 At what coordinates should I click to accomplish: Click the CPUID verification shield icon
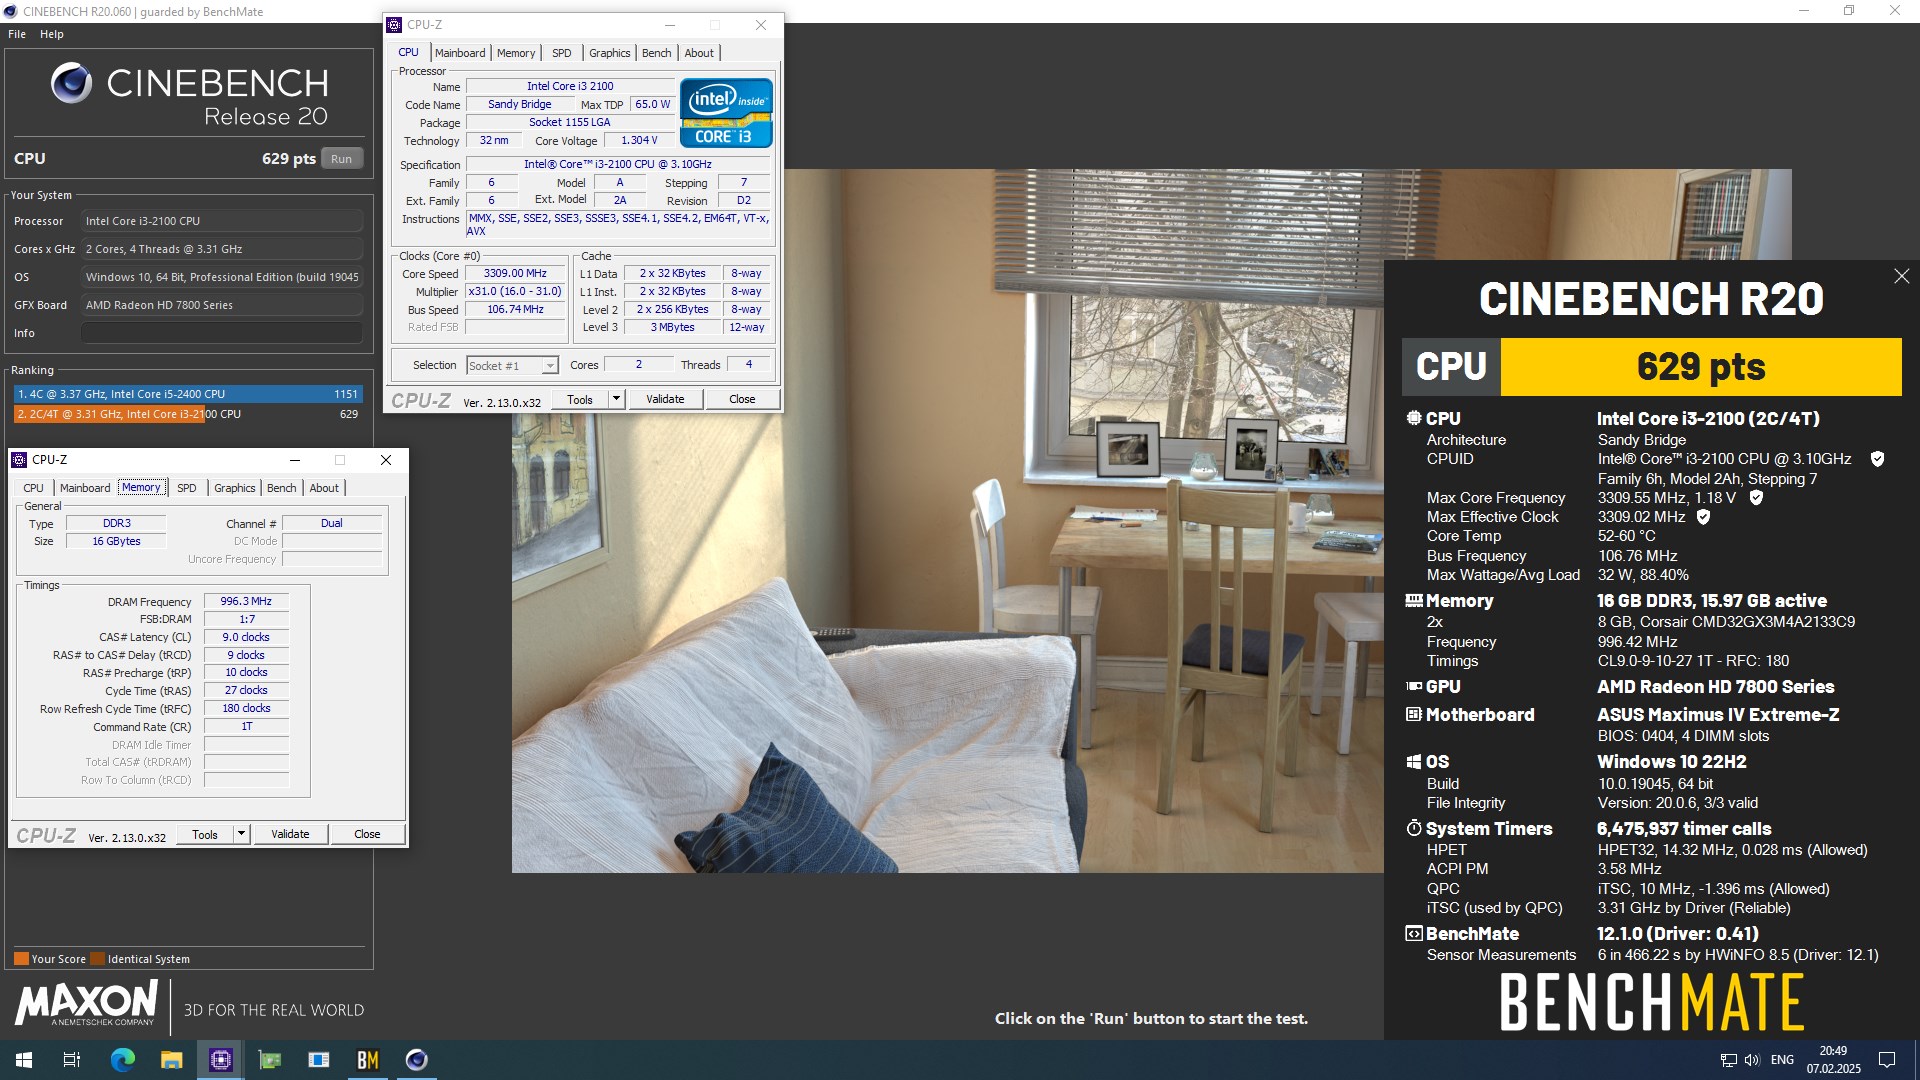point(1877,459)
